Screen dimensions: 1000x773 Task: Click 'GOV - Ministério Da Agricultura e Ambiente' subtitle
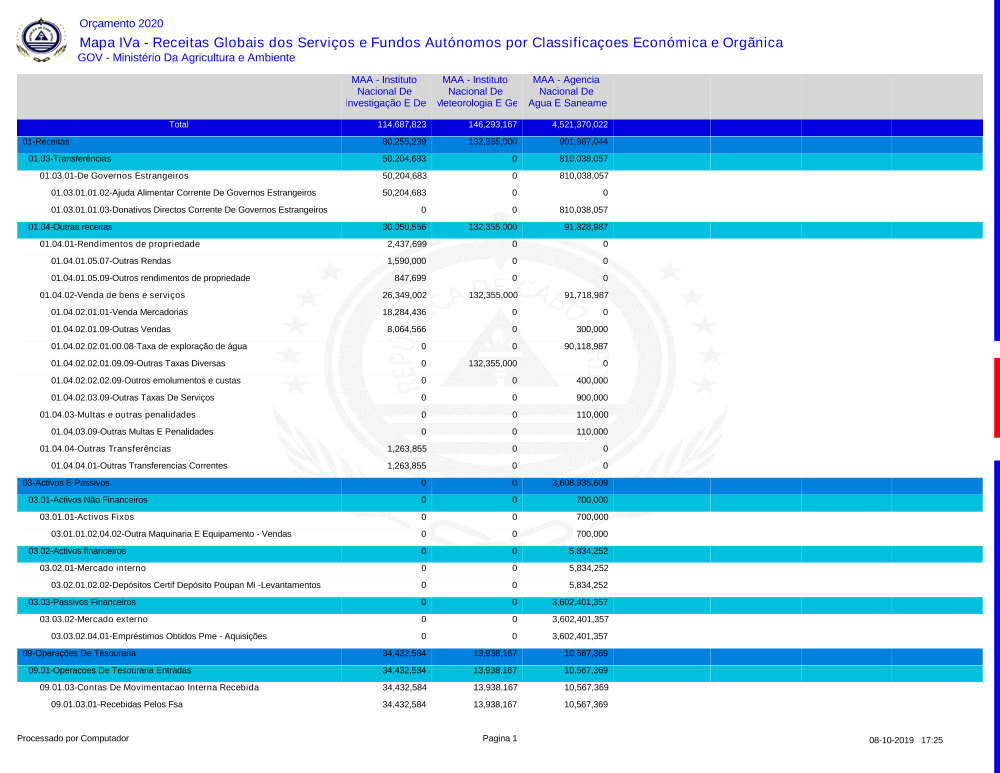pyautogui.click(x=186, y=58)
